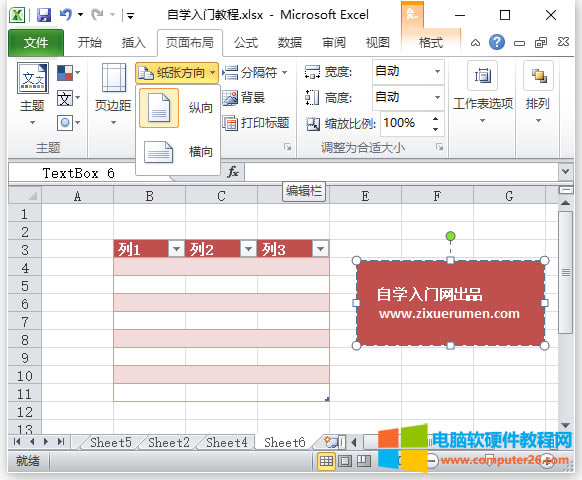Viewport: 582px width, 480px height.
Task: Switch to the 插入 Insert tab
Action: pyautogui.click(x=134, y=43)
